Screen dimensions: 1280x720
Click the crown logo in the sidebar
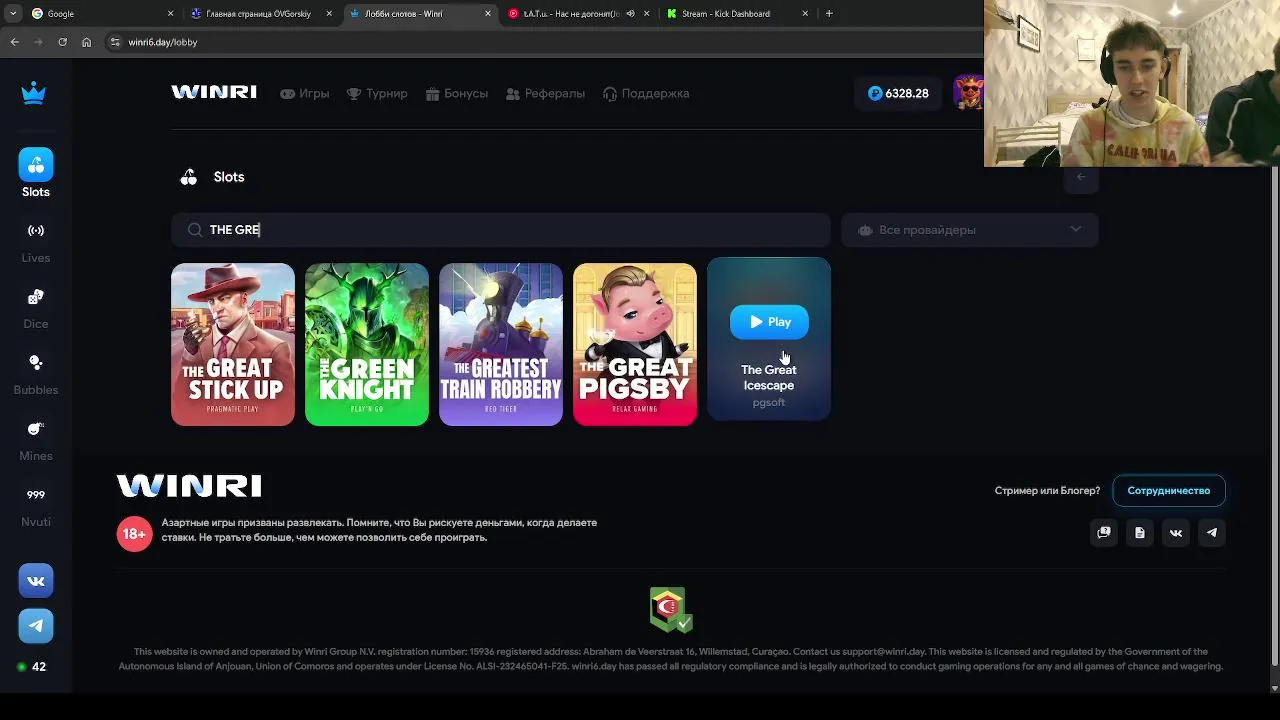point(34,93)
